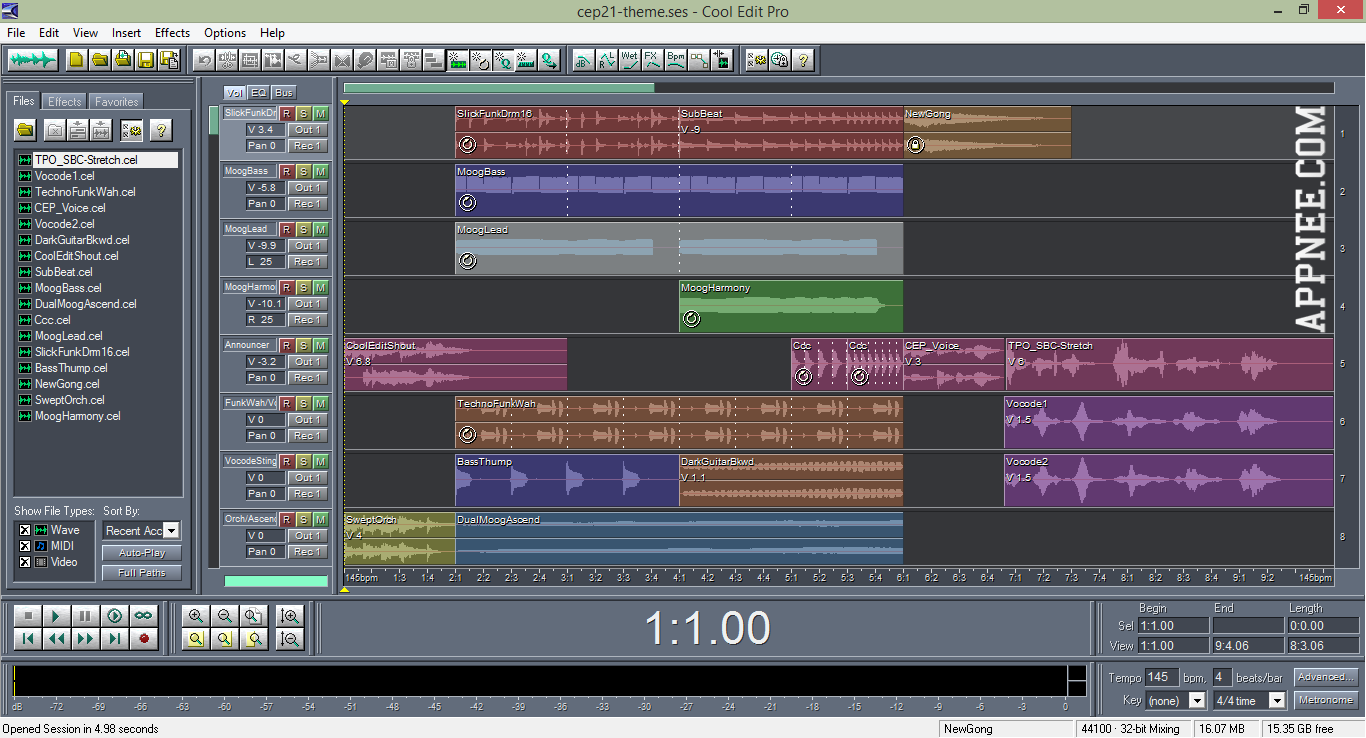Click the Play transport button
This screenshot has width=1366, height=738.
point(57,616)
